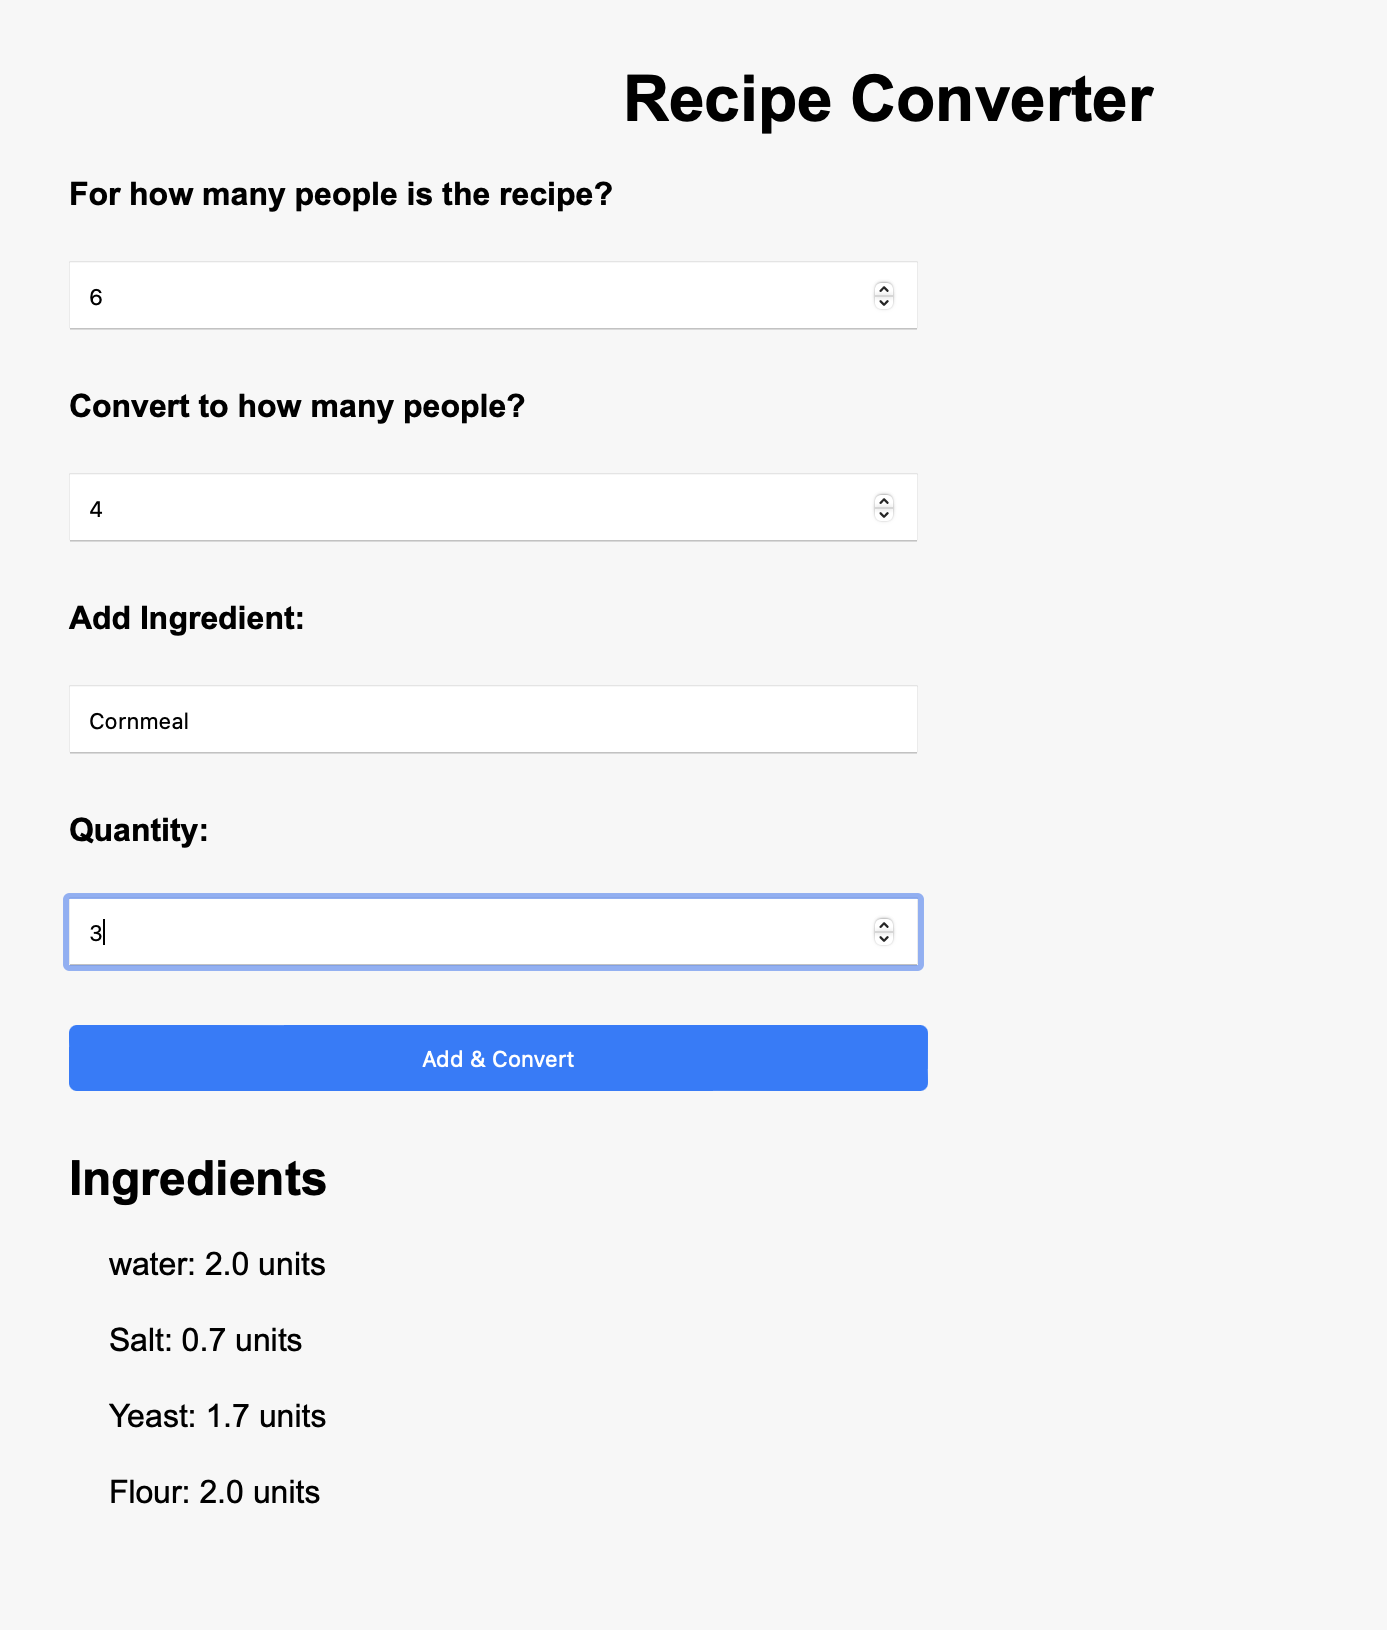The width and height of the screenshot is (1387, 1630).
Task: Increment the recipe people count stepper up arrow
Action: (884, 290)
